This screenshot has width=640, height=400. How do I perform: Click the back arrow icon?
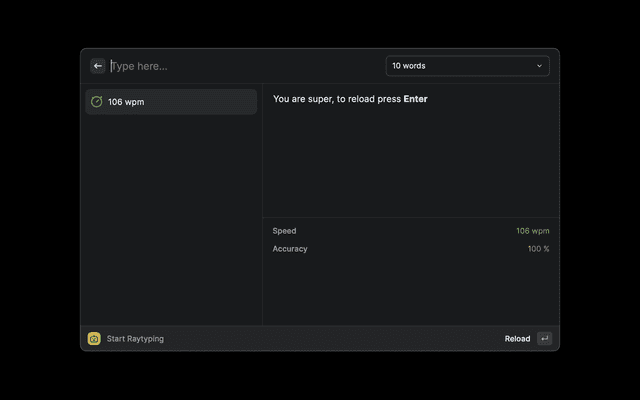click(98, 66)
